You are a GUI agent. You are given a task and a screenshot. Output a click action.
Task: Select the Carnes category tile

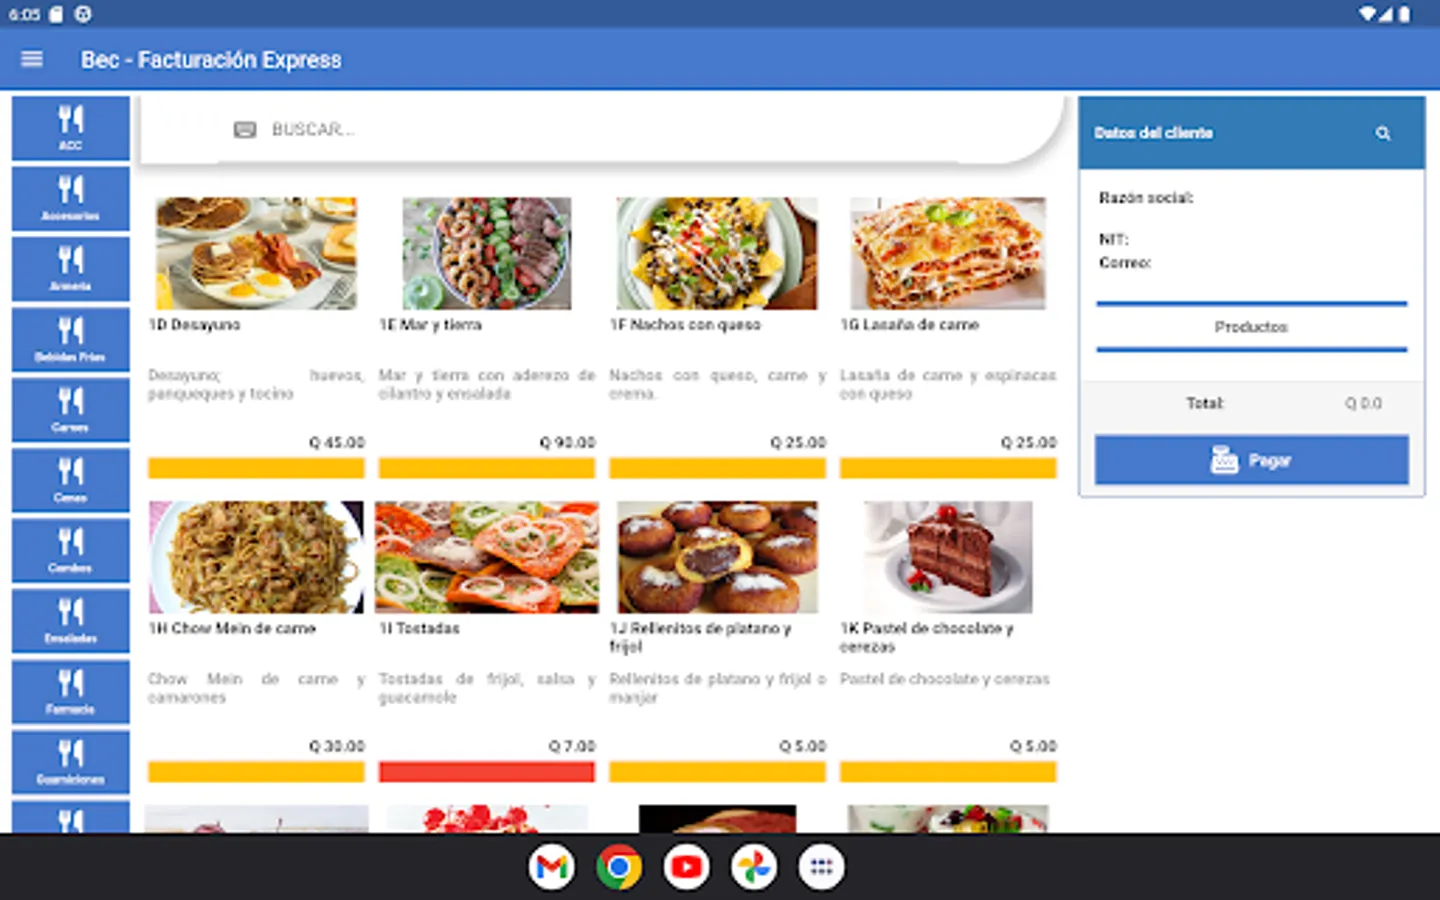click(71, 410)
